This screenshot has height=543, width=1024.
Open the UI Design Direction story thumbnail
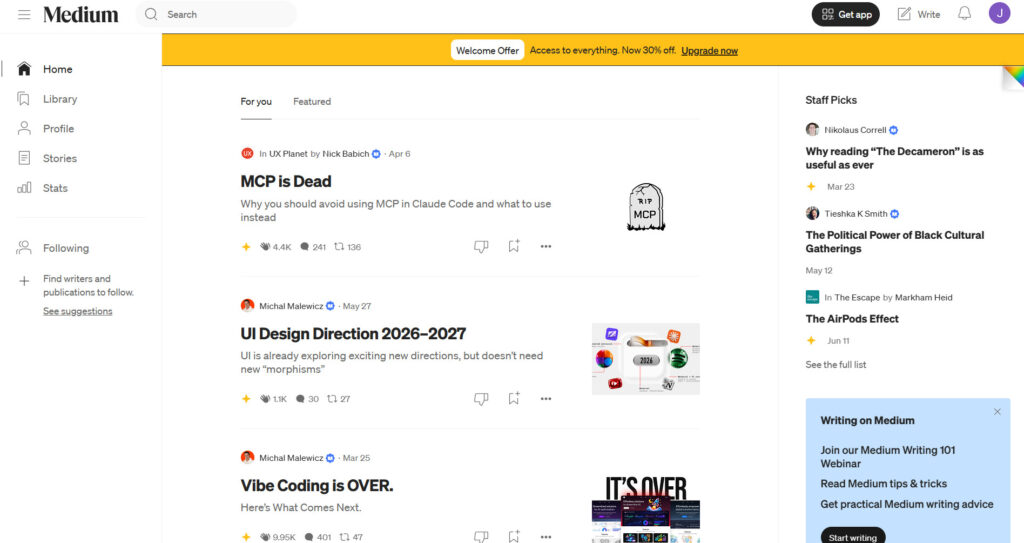point(646,359)
